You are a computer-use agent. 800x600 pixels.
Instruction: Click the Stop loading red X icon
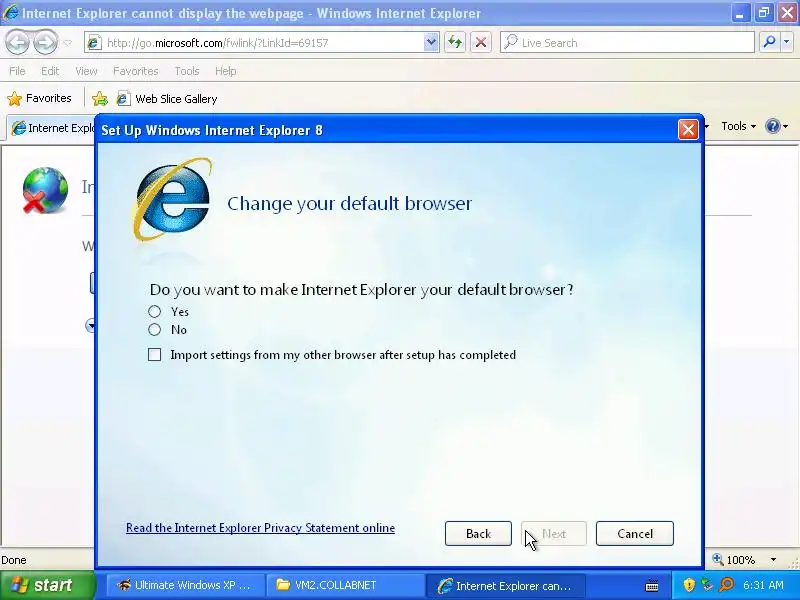click(481, 43)
